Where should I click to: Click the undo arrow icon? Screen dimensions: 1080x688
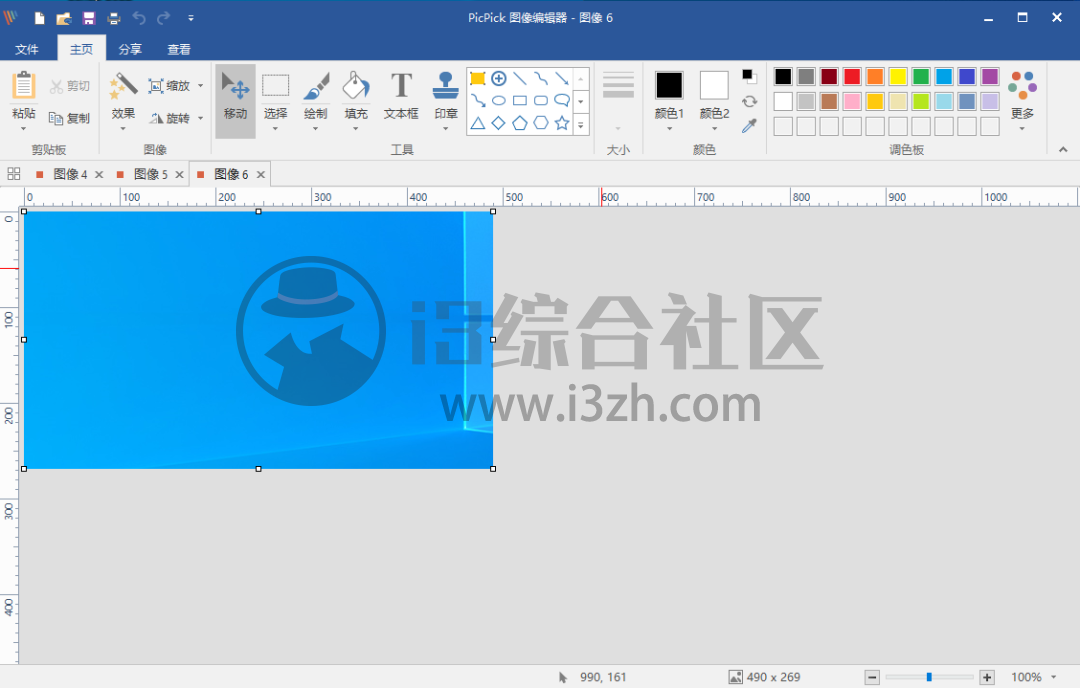[139, 18]
